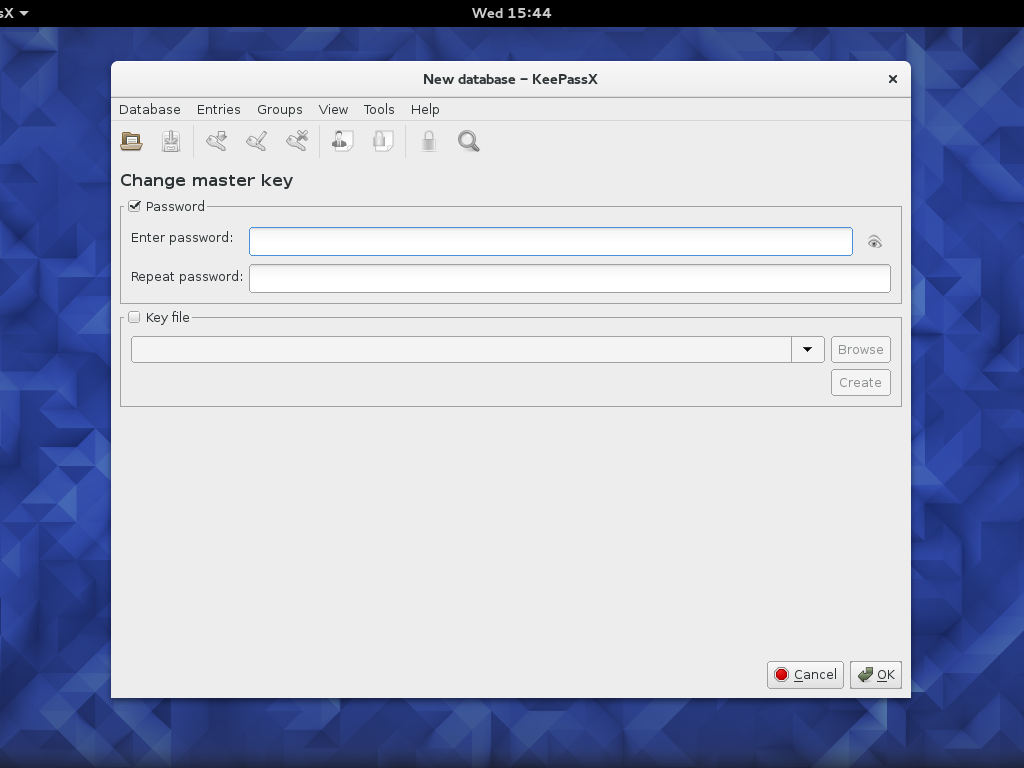
Task: Click the "Enter password:" label
Action: coord(182,238)
